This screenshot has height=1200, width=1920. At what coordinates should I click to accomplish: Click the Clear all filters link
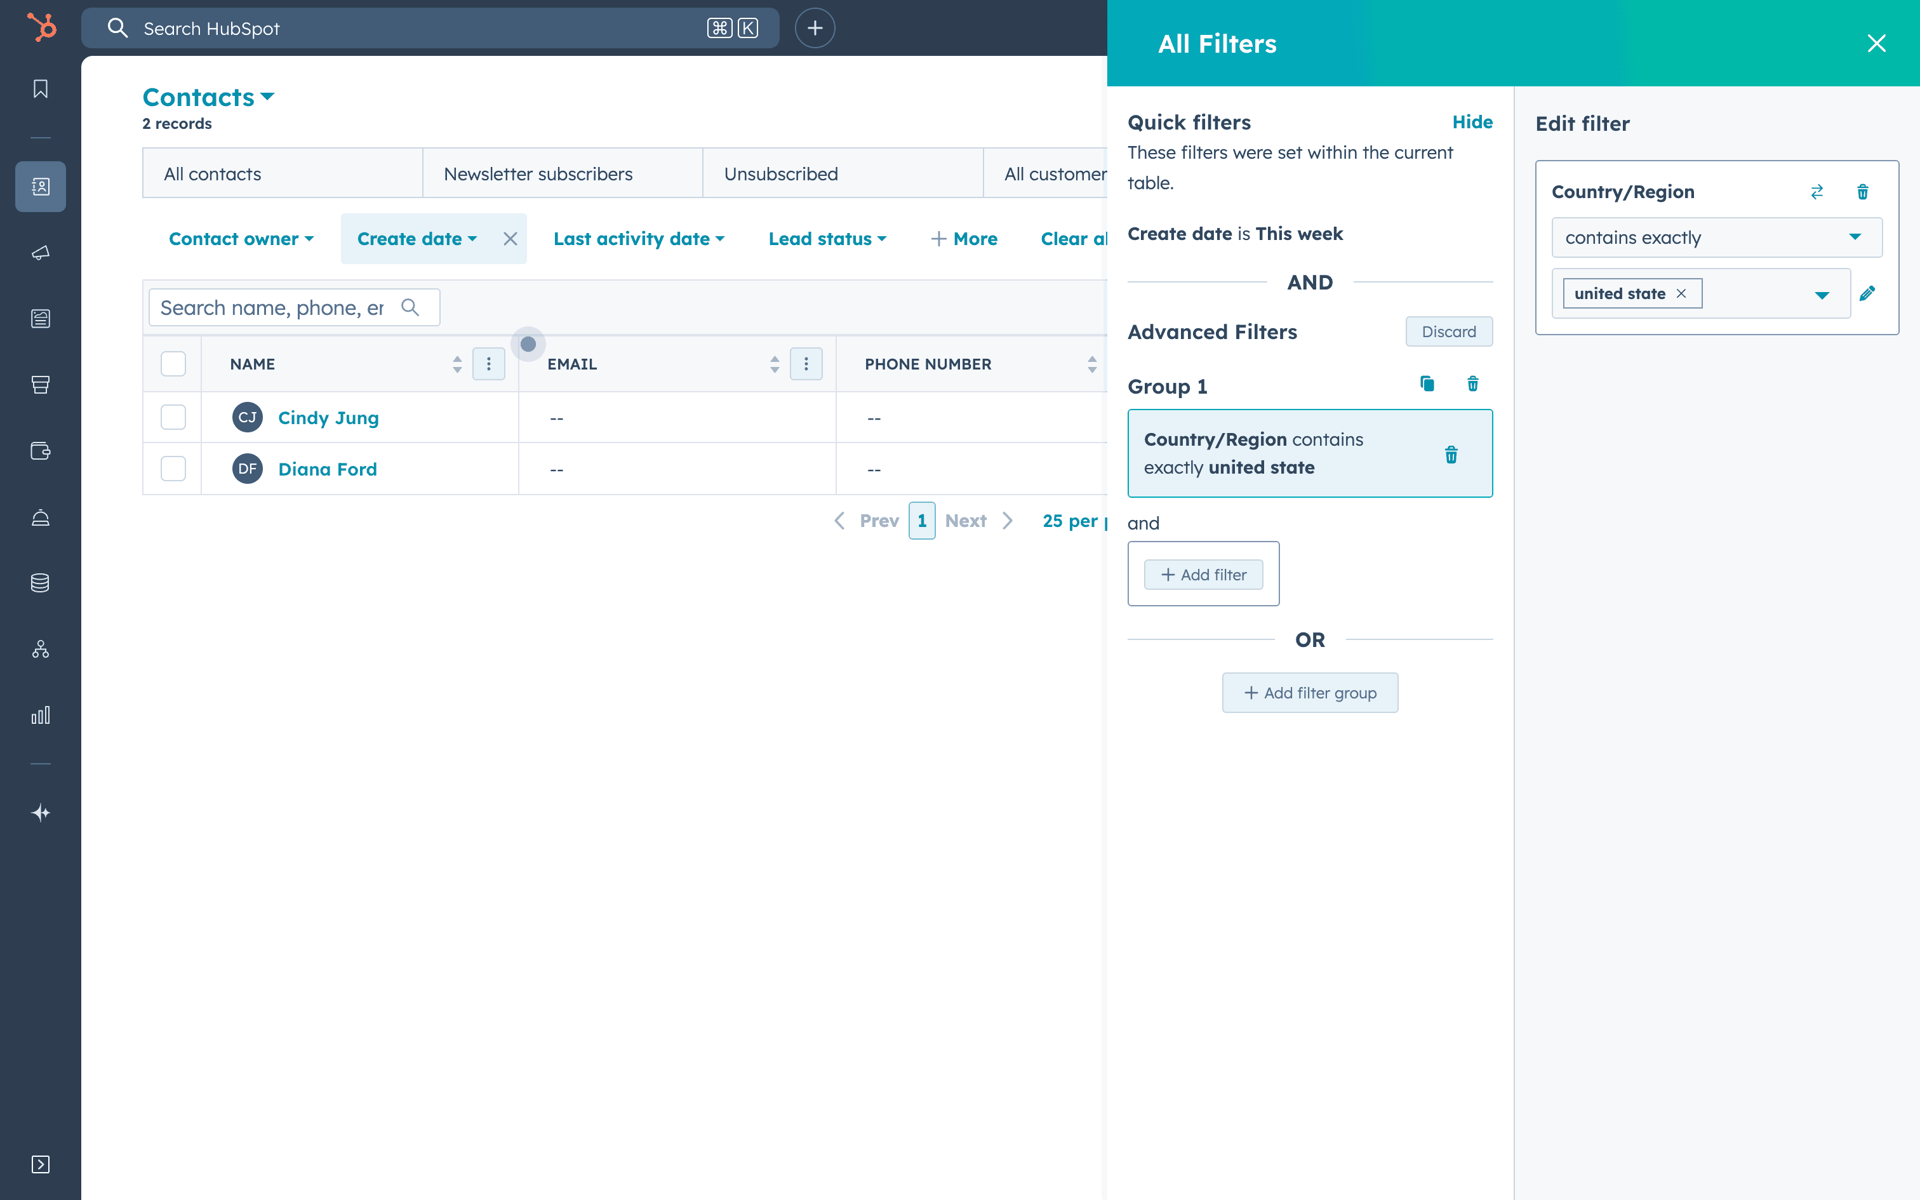tap(1073, 239)
